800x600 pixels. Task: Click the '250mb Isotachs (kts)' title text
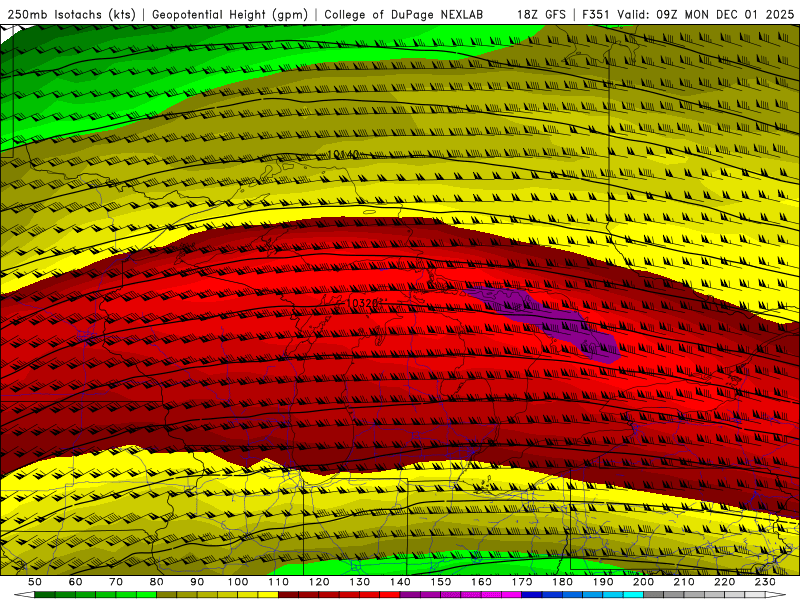[71, 15]
